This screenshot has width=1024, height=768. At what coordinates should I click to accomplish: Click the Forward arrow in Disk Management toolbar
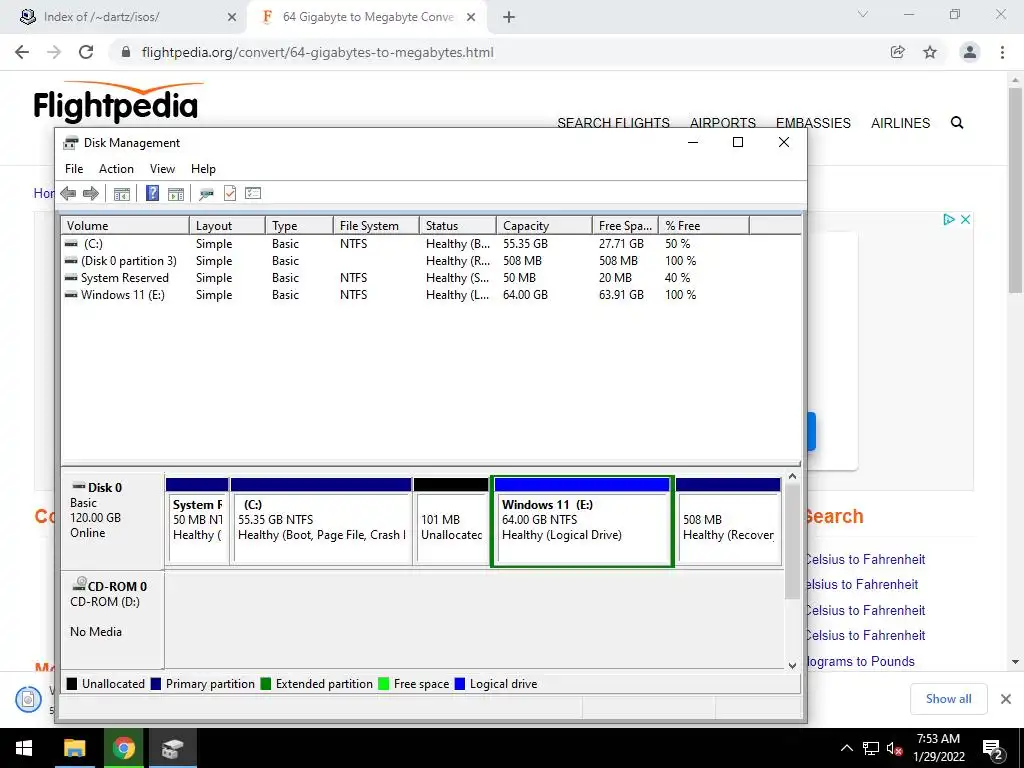pyautogui.click(x=91, y=193)
